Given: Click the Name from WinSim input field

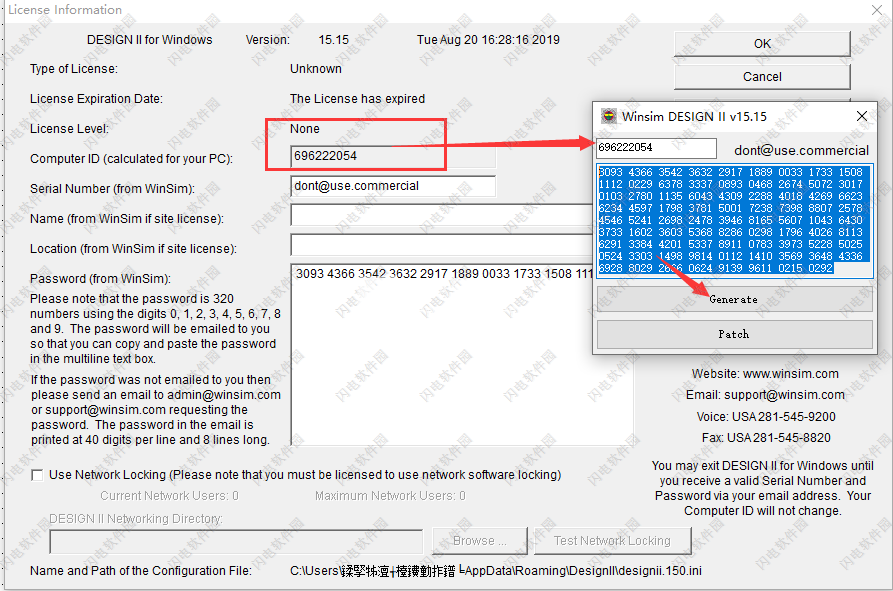Looking at the screenshot, I should click(441, 216).
